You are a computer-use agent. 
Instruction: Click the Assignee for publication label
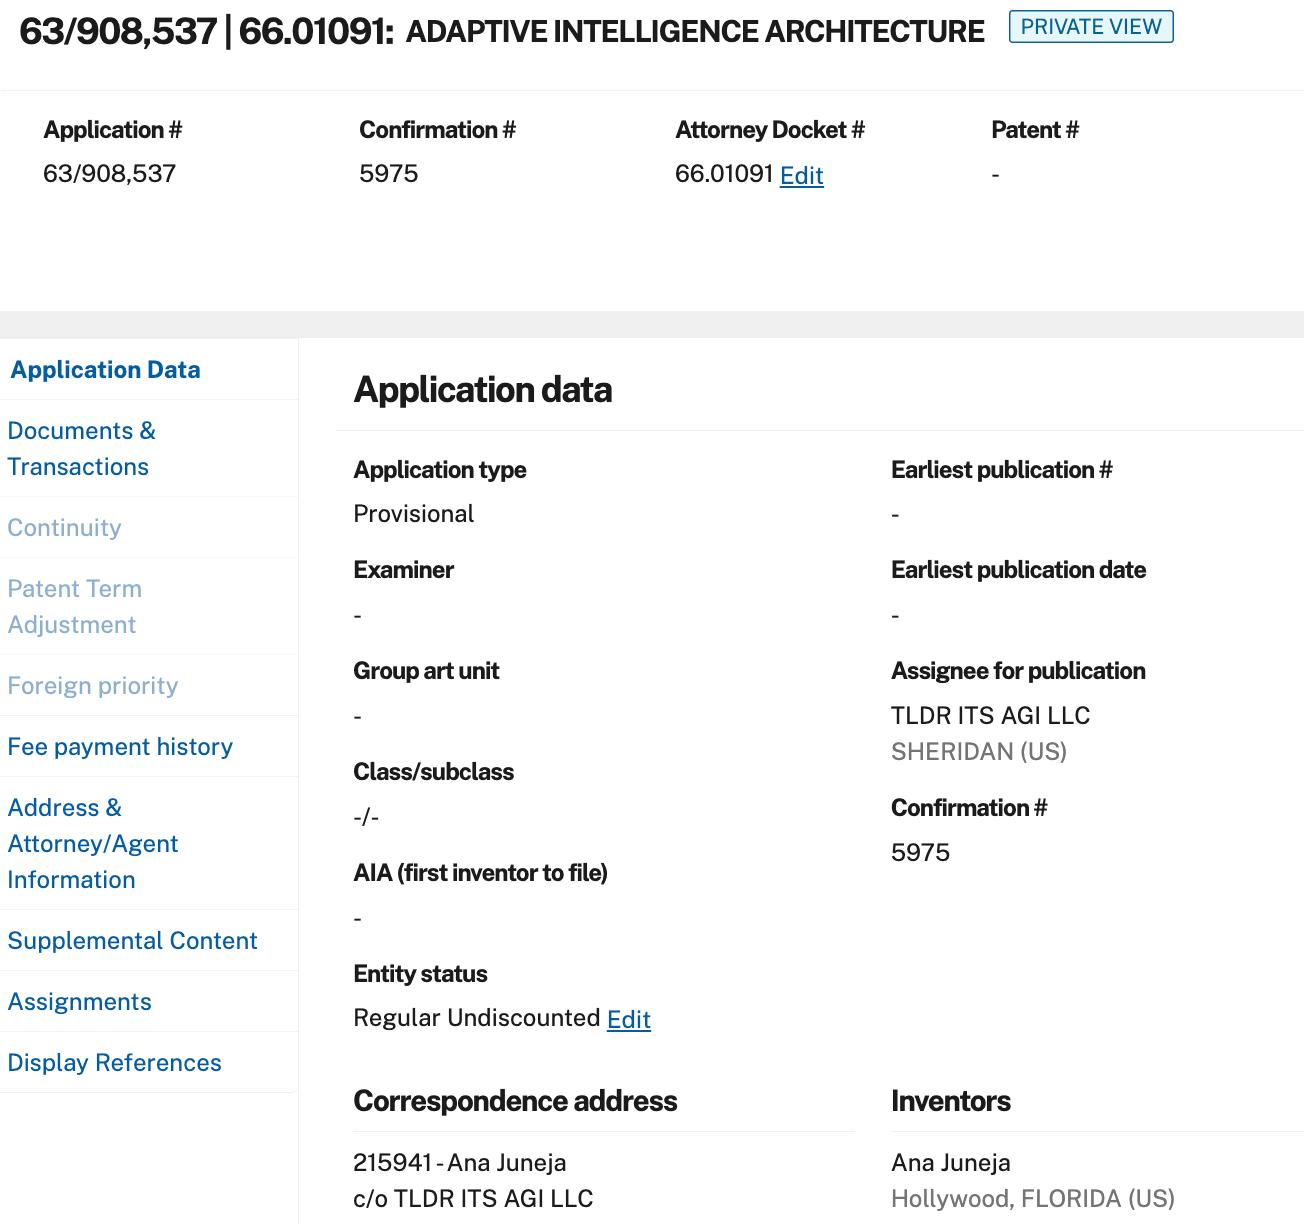(1018, 671)
